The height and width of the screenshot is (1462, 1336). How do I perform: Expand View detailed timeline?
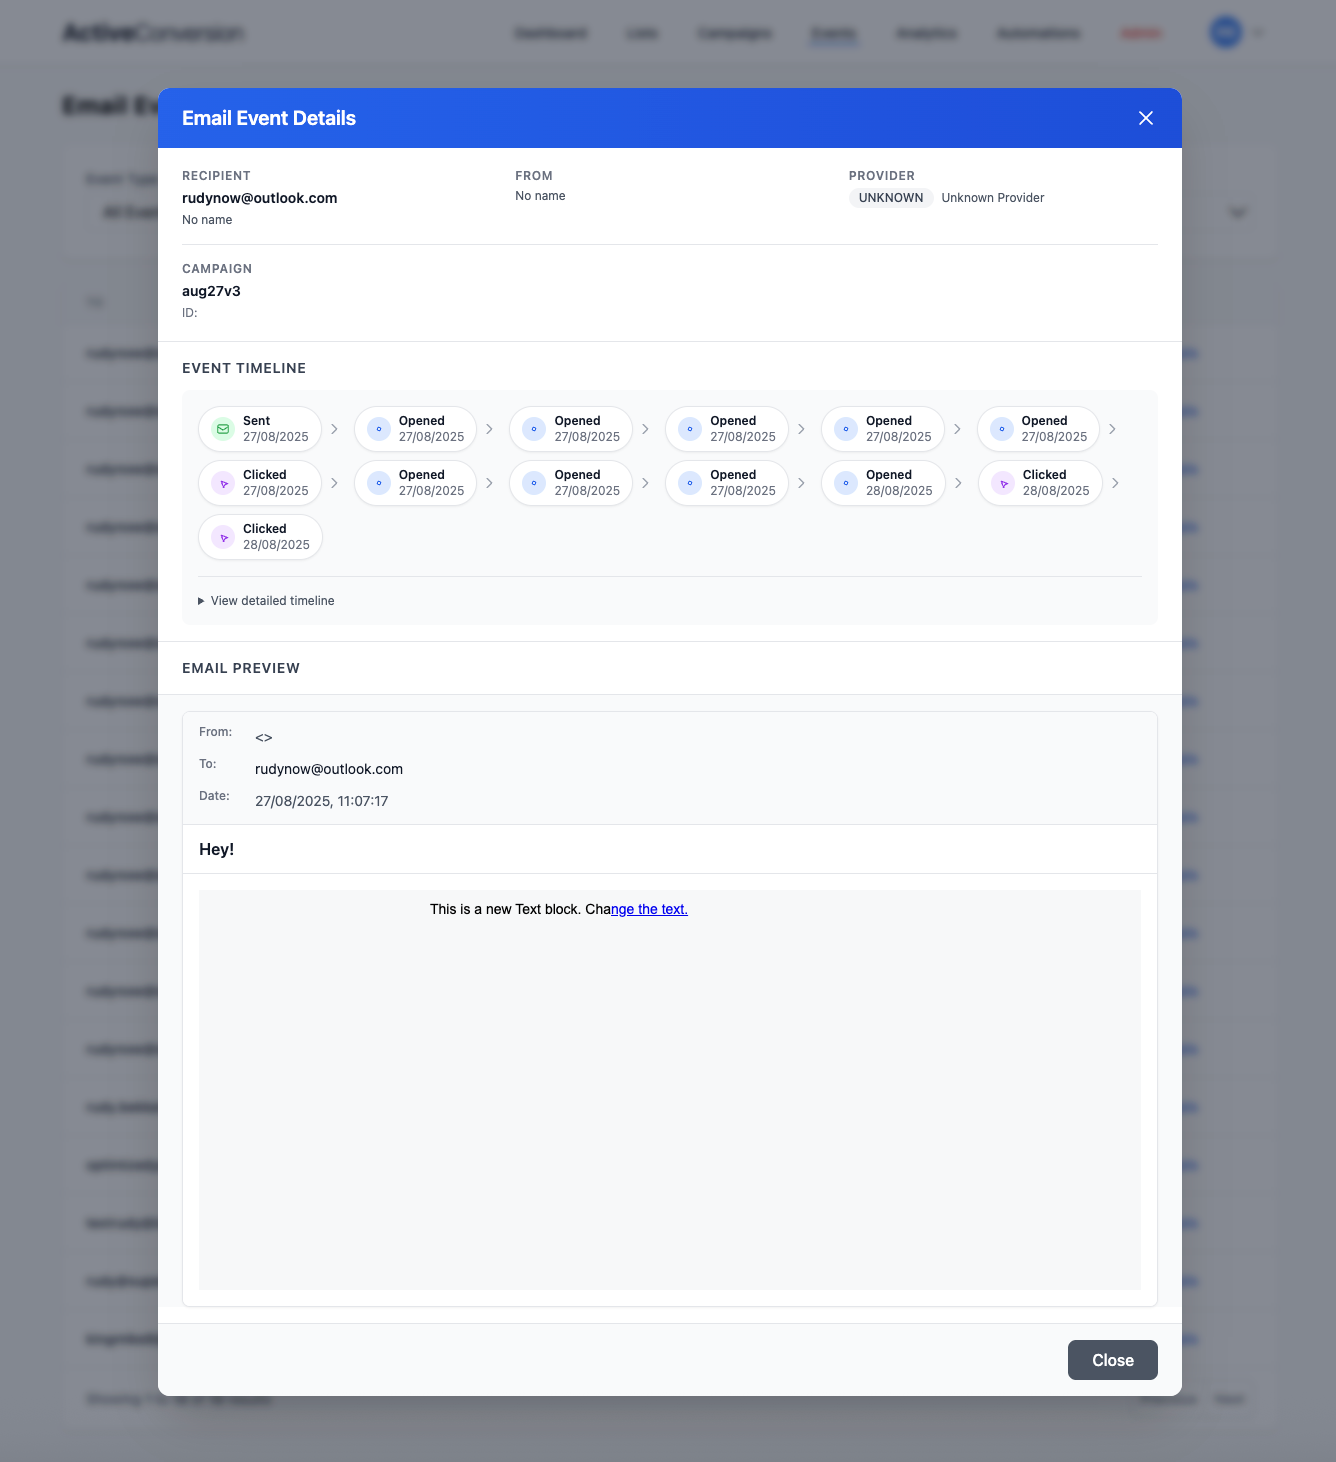coord(272,601)
